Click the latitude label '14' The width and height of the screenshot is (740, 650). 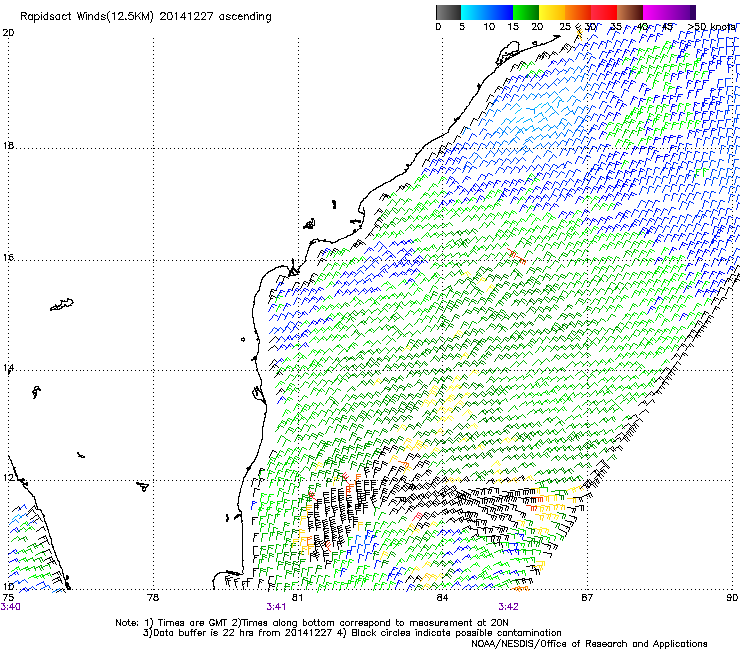point(8,368)
